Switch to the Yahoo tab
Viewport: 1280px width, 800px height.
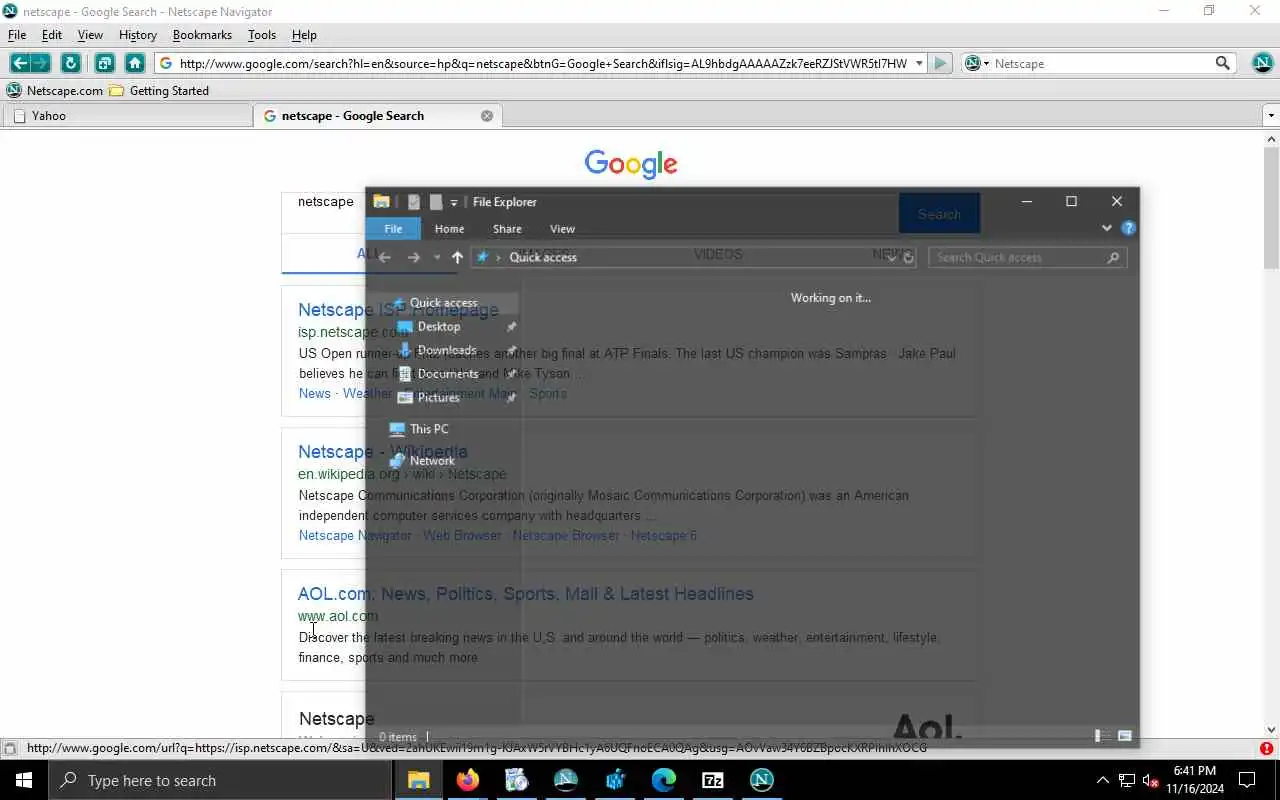coord(127,116)
